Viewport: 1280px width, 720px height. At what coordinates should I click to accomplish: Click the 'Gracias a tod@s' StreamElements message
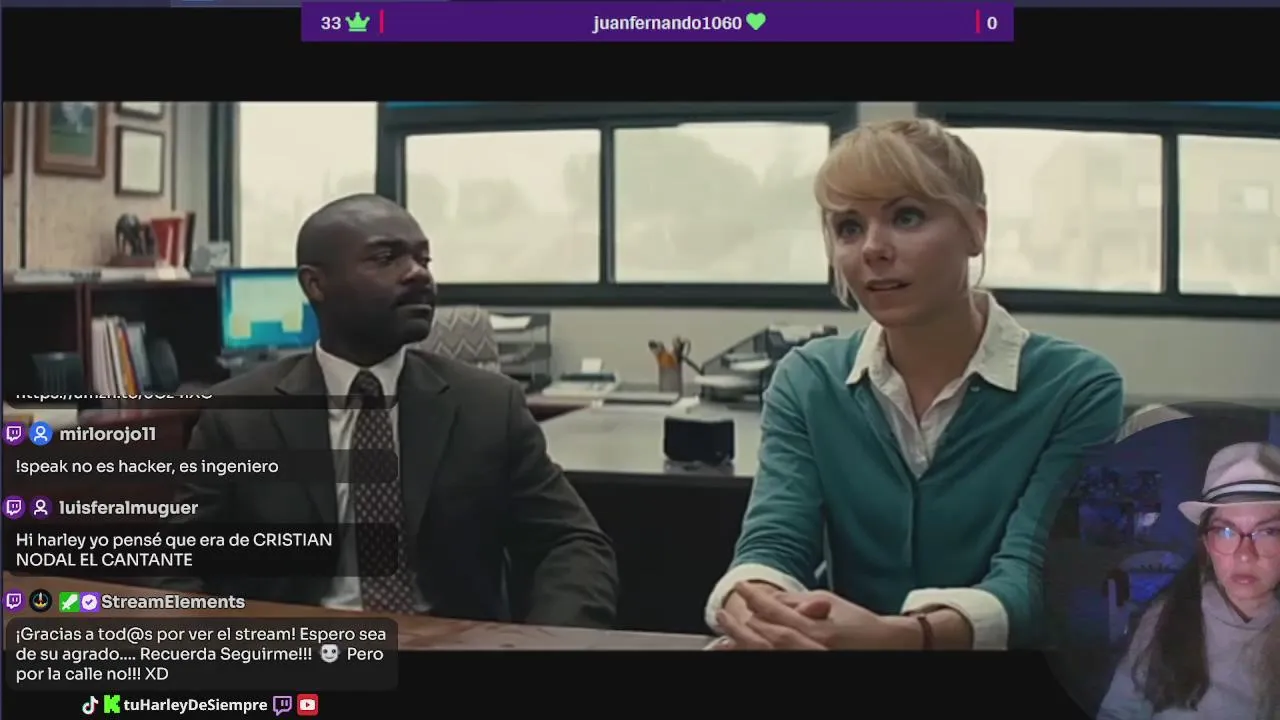click(201, 654)
